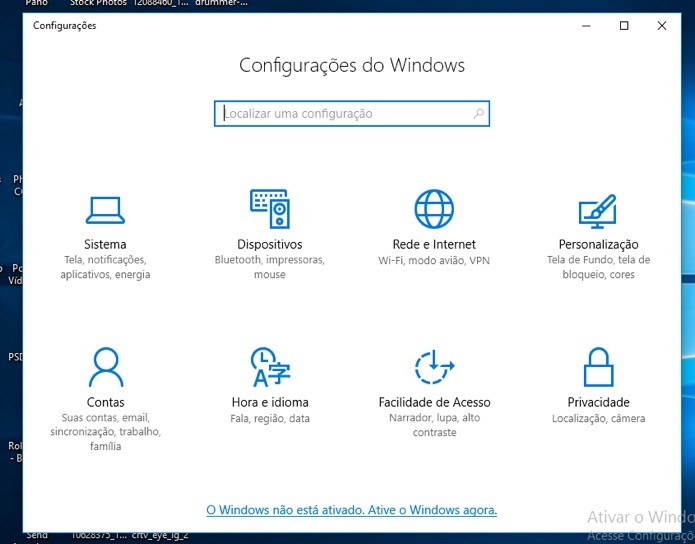Focus the Localizar uma configuração field
This screenshot has height=544, width=695.
(351, 113)
